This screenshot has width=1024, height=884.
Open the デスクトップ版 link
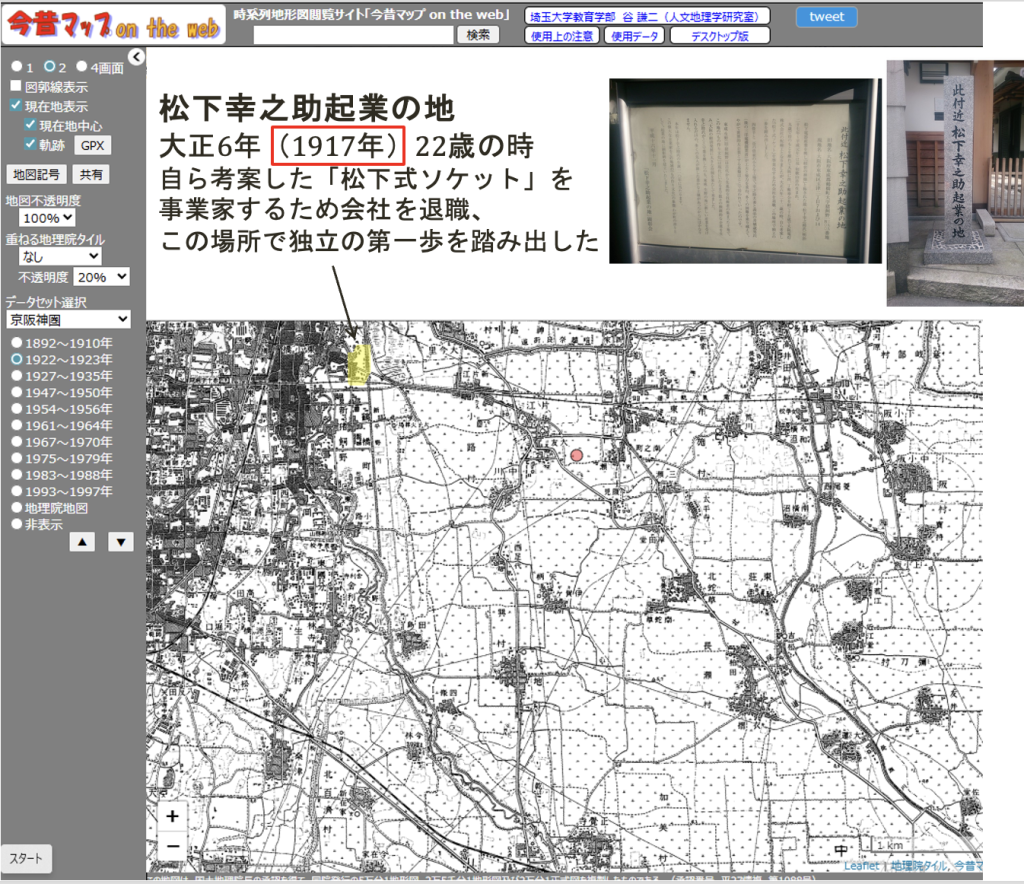(720, 36)
